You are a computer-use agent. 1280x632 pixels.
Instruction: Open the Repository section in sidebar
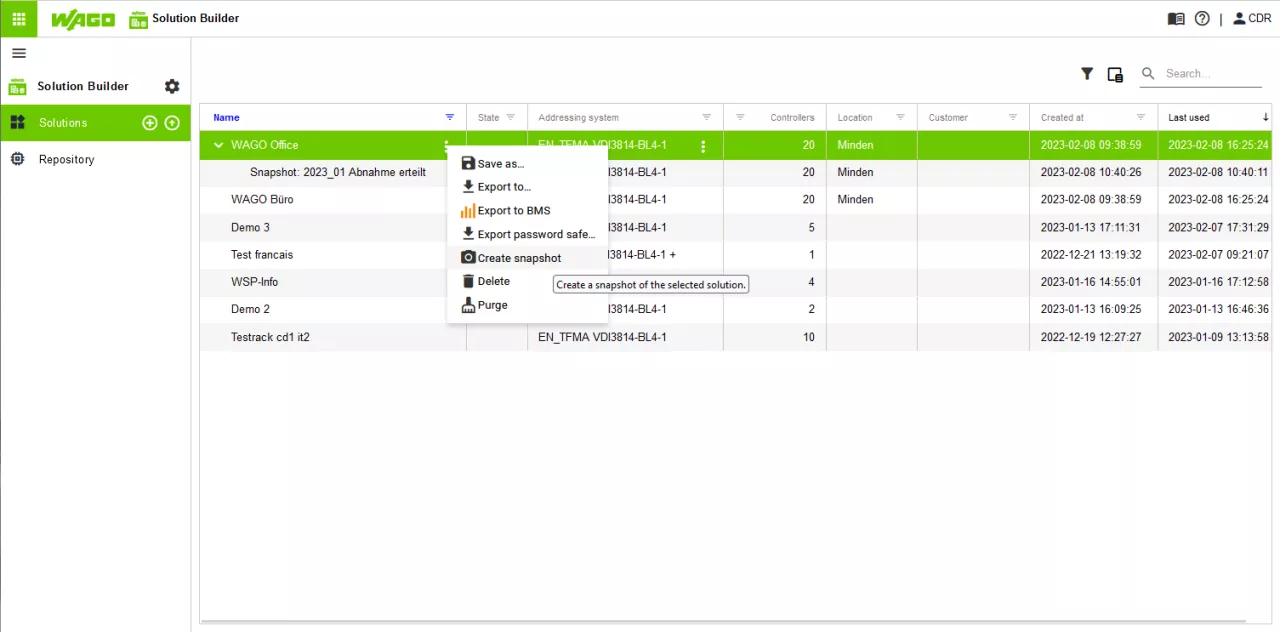coord(66,160)
